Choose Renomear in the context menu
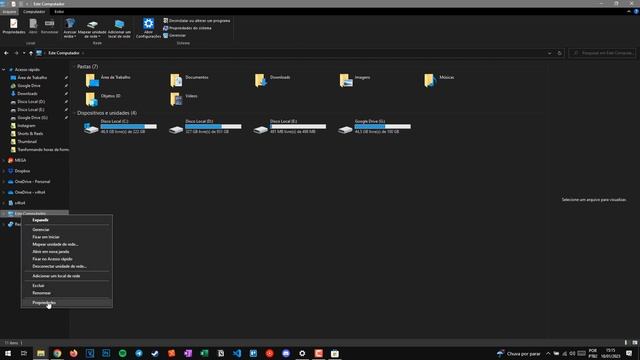This screenshot has width=640, height=360. click(67, 293)
